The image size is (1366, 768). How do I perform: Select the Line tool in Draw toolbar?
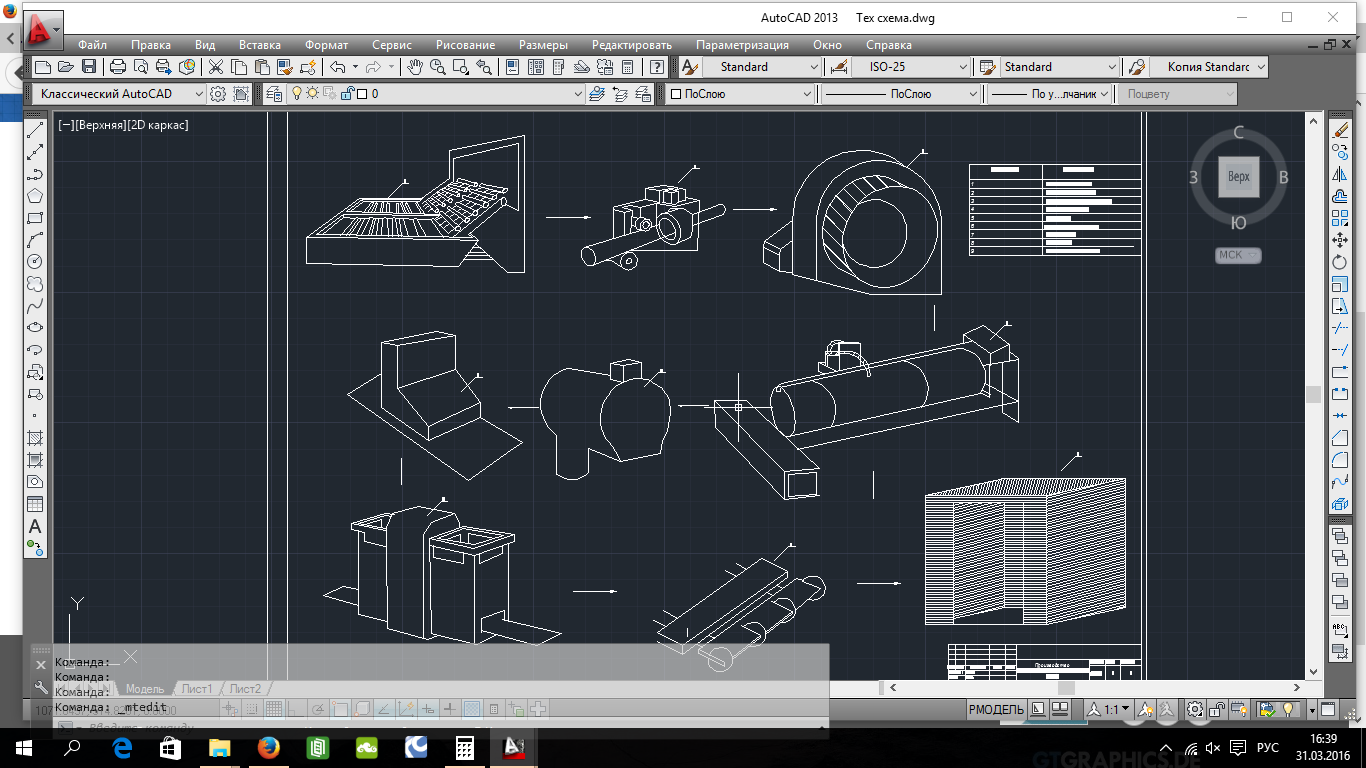pos(35,130)
